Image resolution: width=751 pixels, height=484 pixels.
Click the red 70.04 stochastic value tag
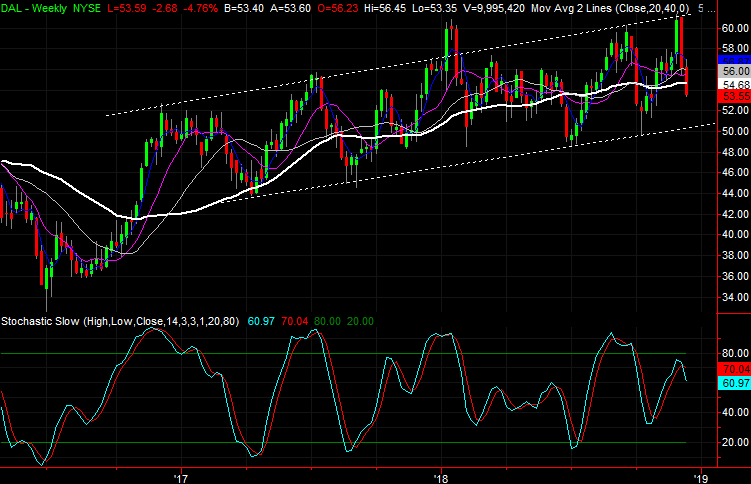[x=734, y=368]
